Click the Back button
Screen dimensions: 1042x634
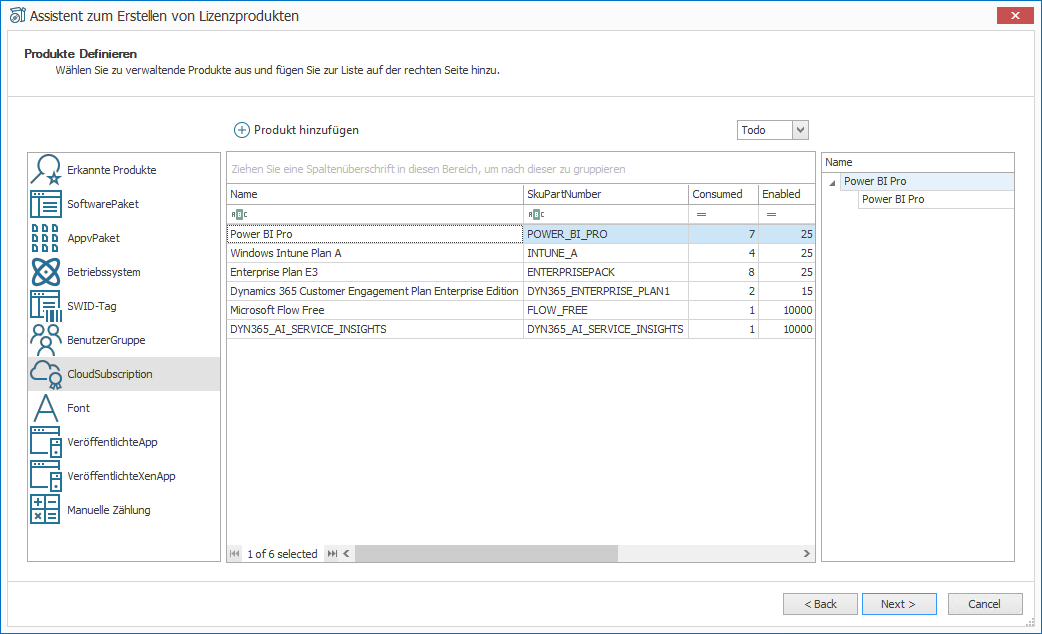click(820, 604)
